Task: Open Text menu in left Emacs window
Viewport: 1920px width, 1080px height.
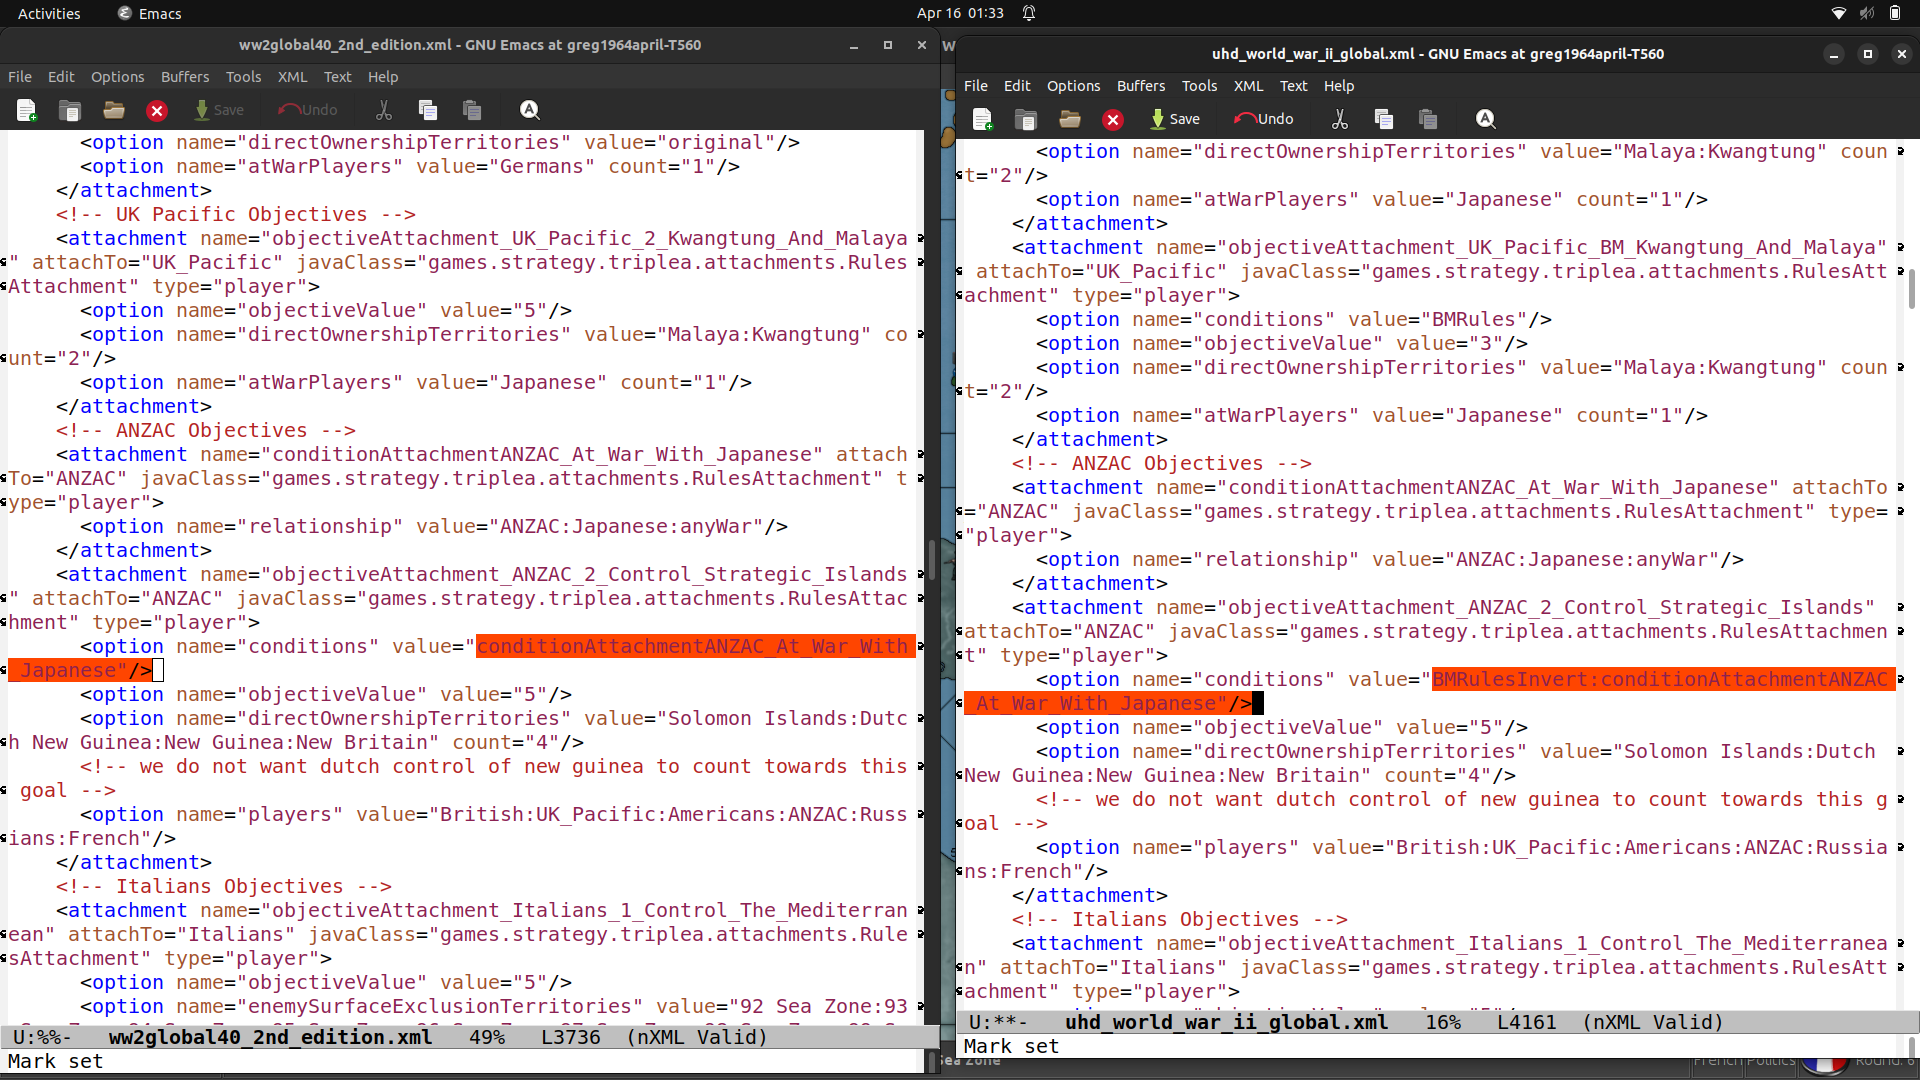Action: pyautogui.click(x=338, y=77)
